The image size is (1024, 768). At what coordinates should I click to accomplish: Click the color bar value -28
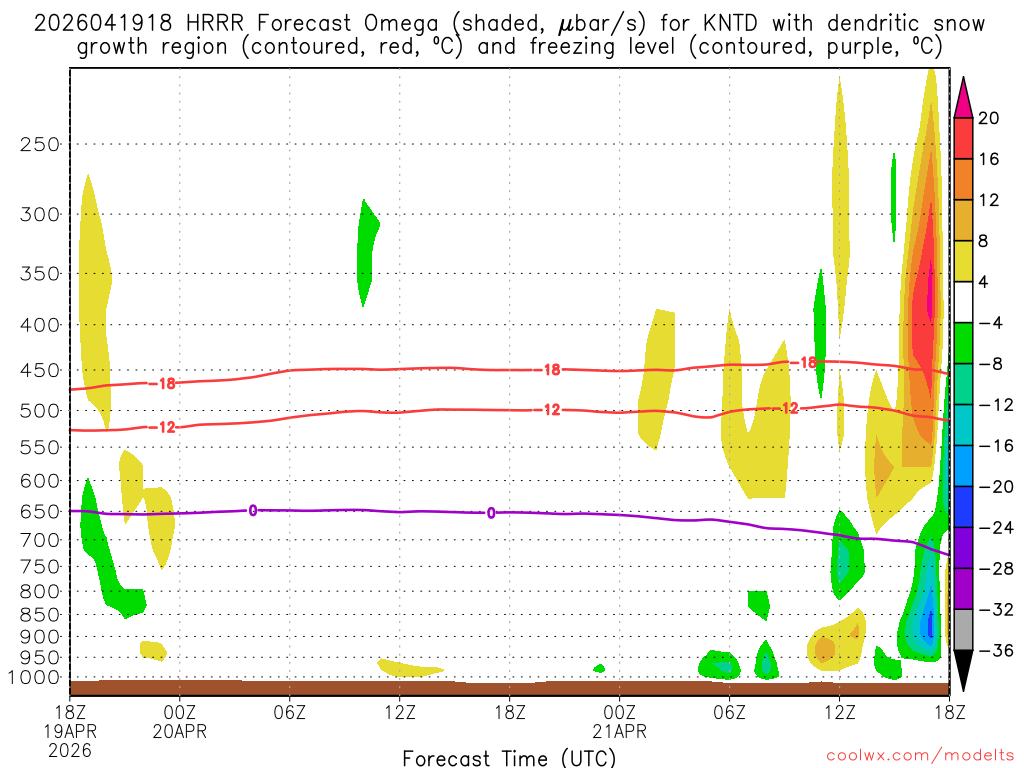coord(996,569)
